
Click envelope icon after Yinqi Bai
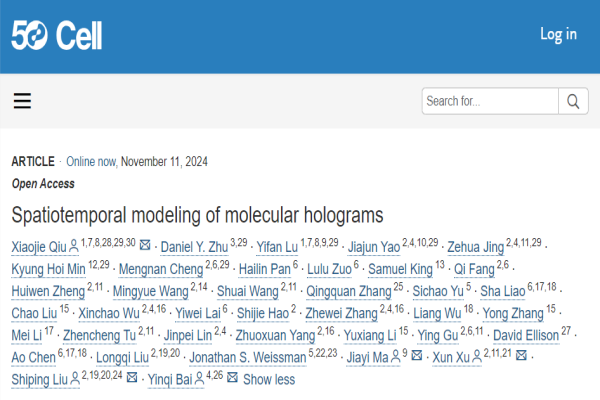click(232, 377)
